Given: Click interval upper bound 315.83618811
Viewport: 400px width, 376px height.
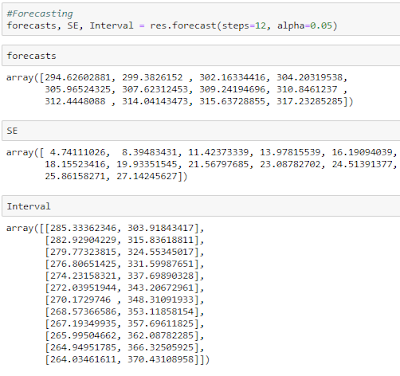Looking at the screenshot, I should coord(160,240).
